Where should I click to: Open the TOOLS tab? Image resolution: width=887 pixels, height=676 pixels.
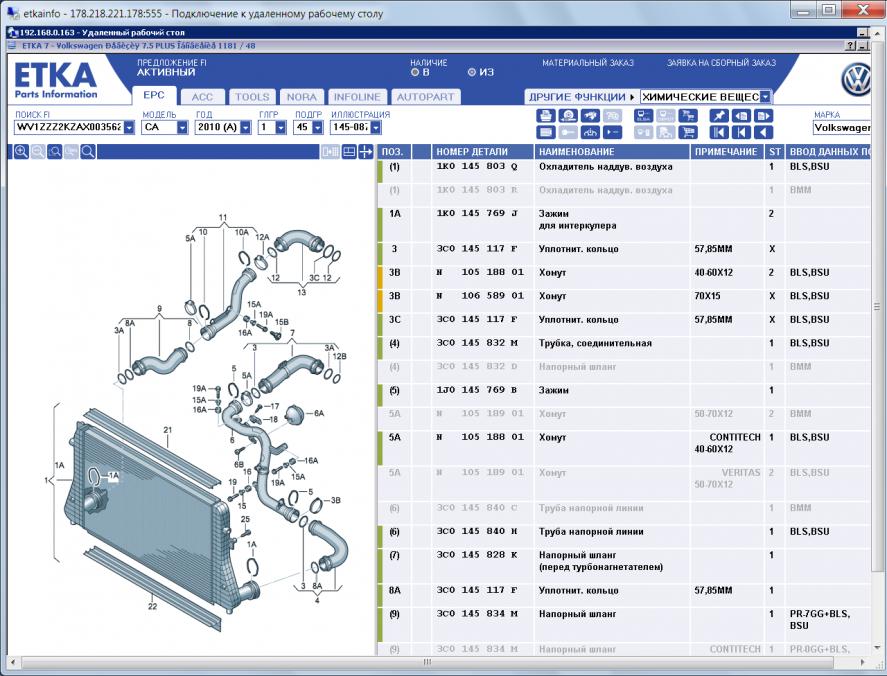pyautogui.click(x=252, y=97)
